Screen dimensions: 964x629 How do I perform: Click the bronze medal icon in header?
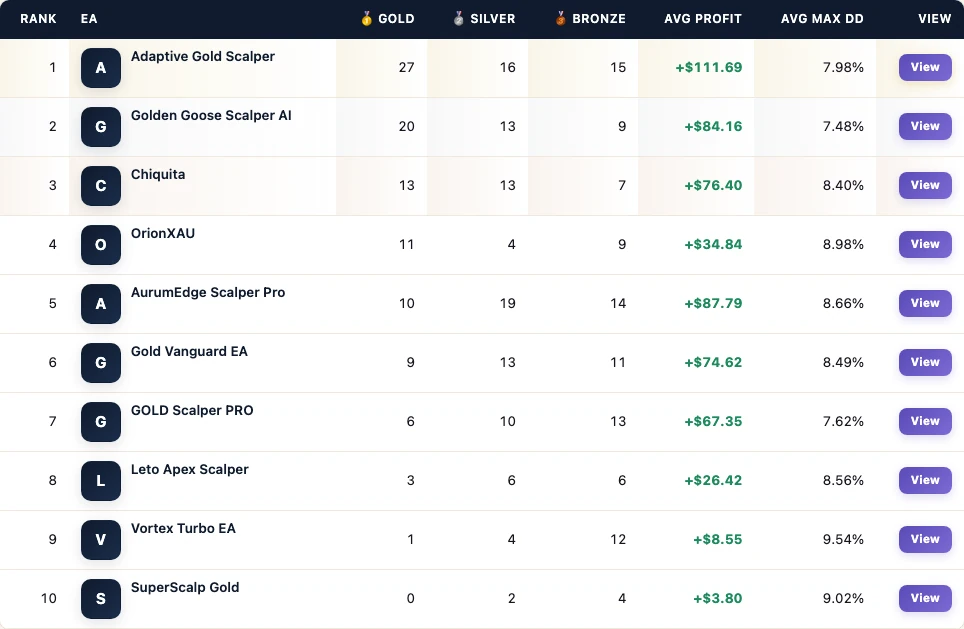561,18
